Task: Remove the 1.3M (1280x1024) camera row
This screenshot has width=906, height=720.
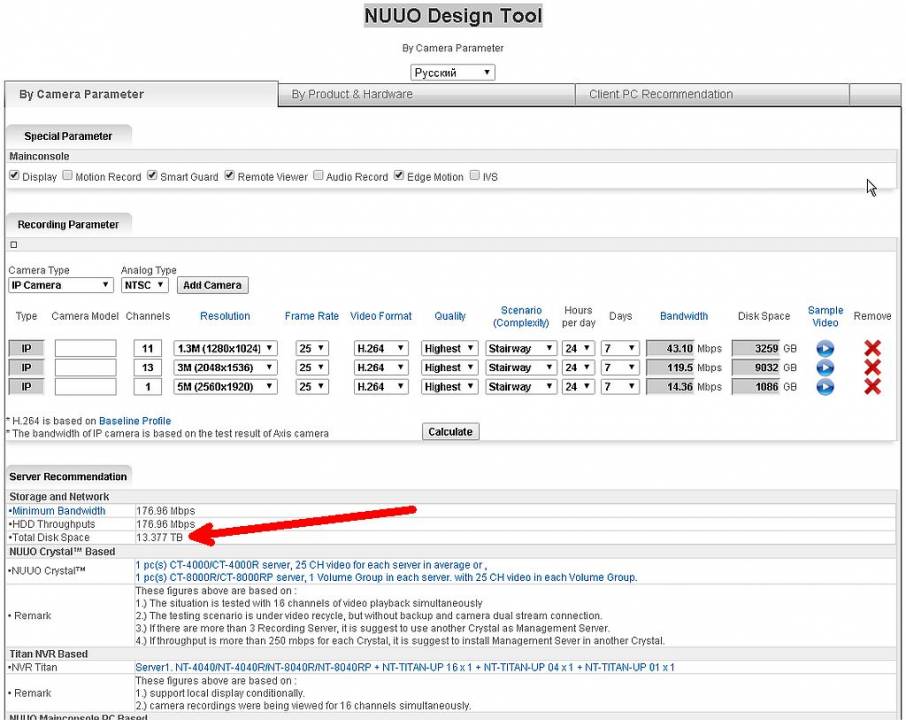Action: point(872,348)
